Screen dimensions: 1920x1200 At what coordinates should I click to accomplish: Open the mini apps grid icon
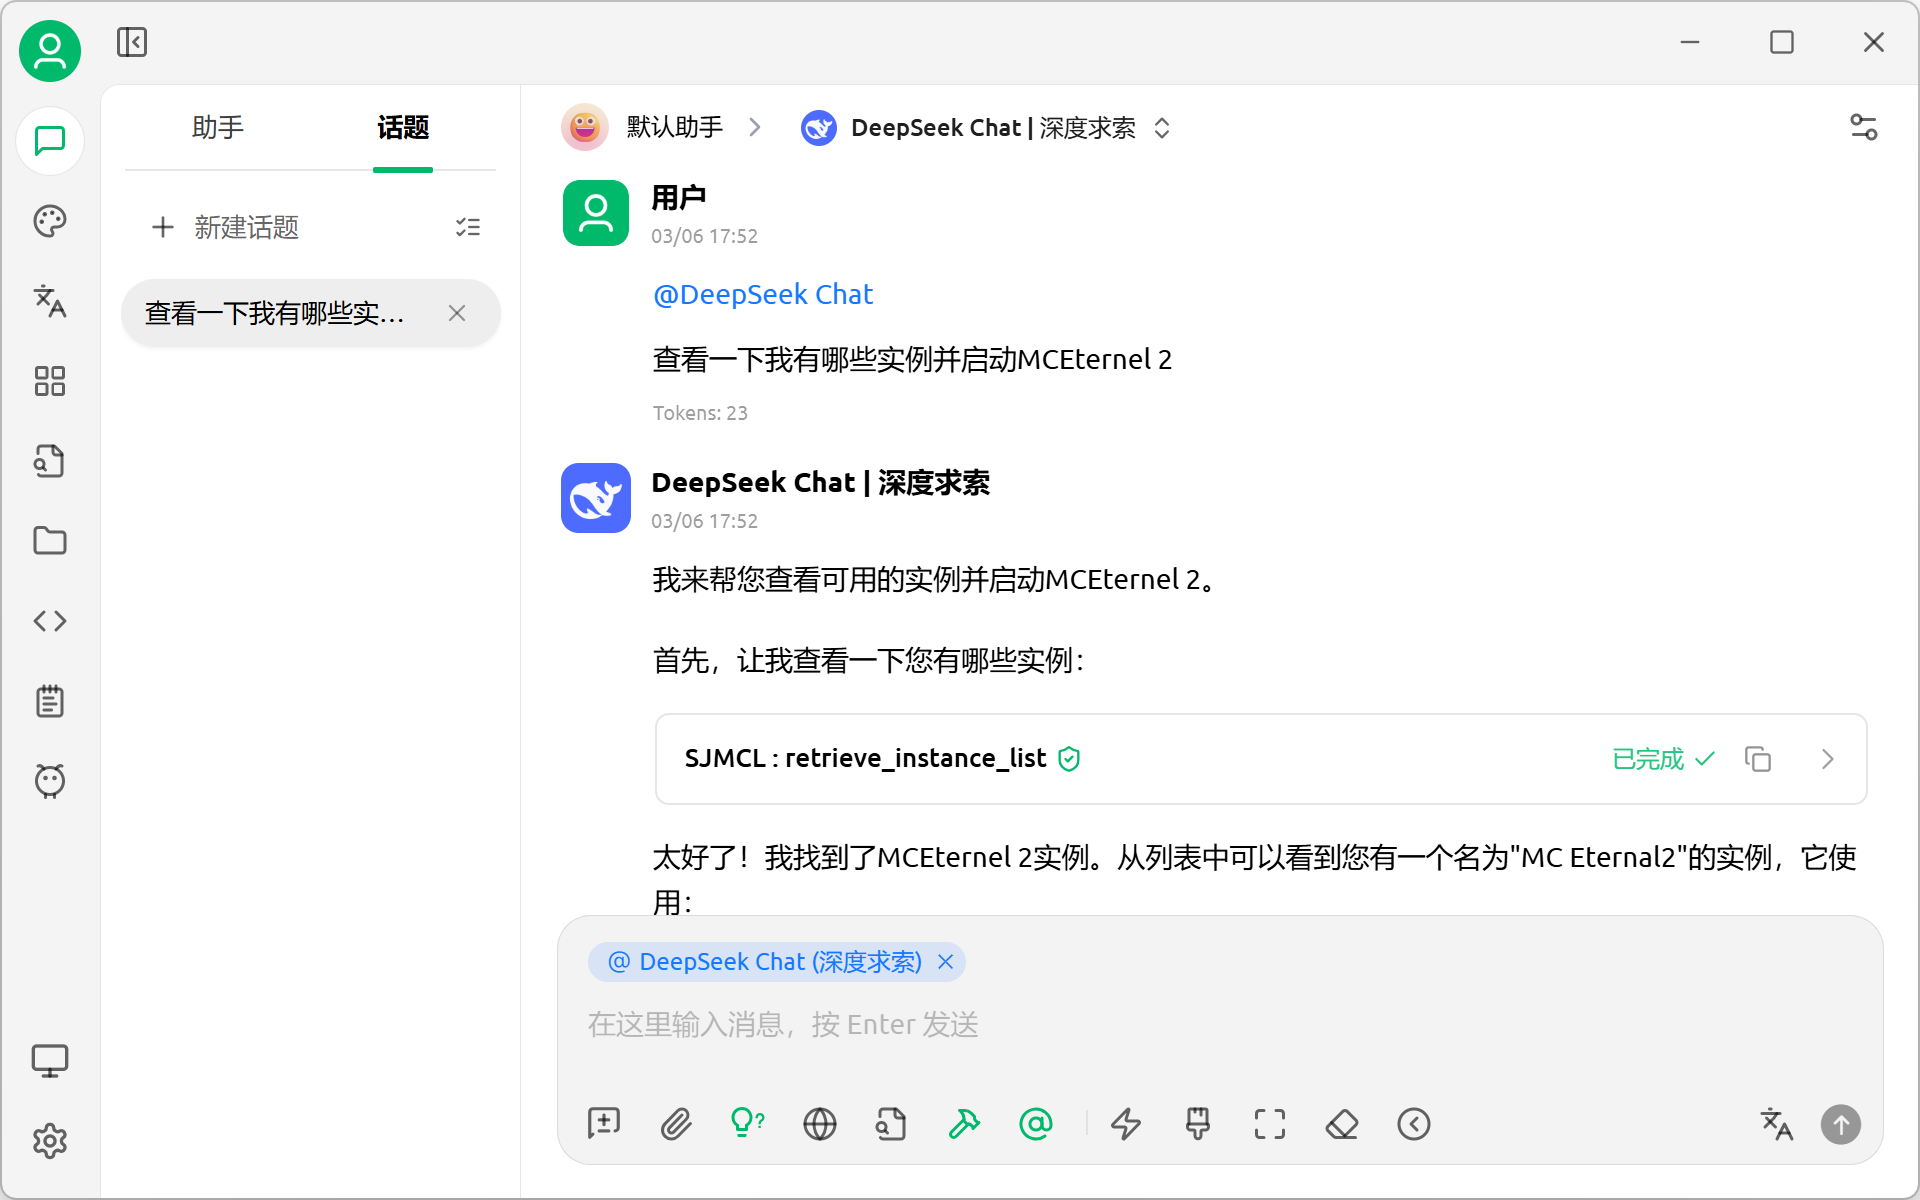pos(49,381)
